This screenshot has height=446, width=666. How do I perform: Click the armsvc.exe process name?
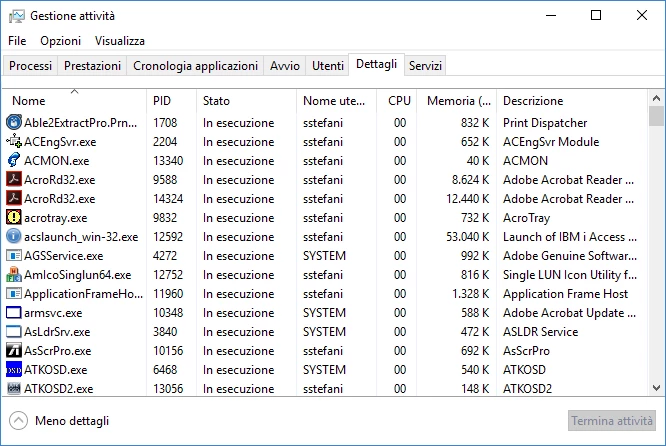[x=53, y=313]
